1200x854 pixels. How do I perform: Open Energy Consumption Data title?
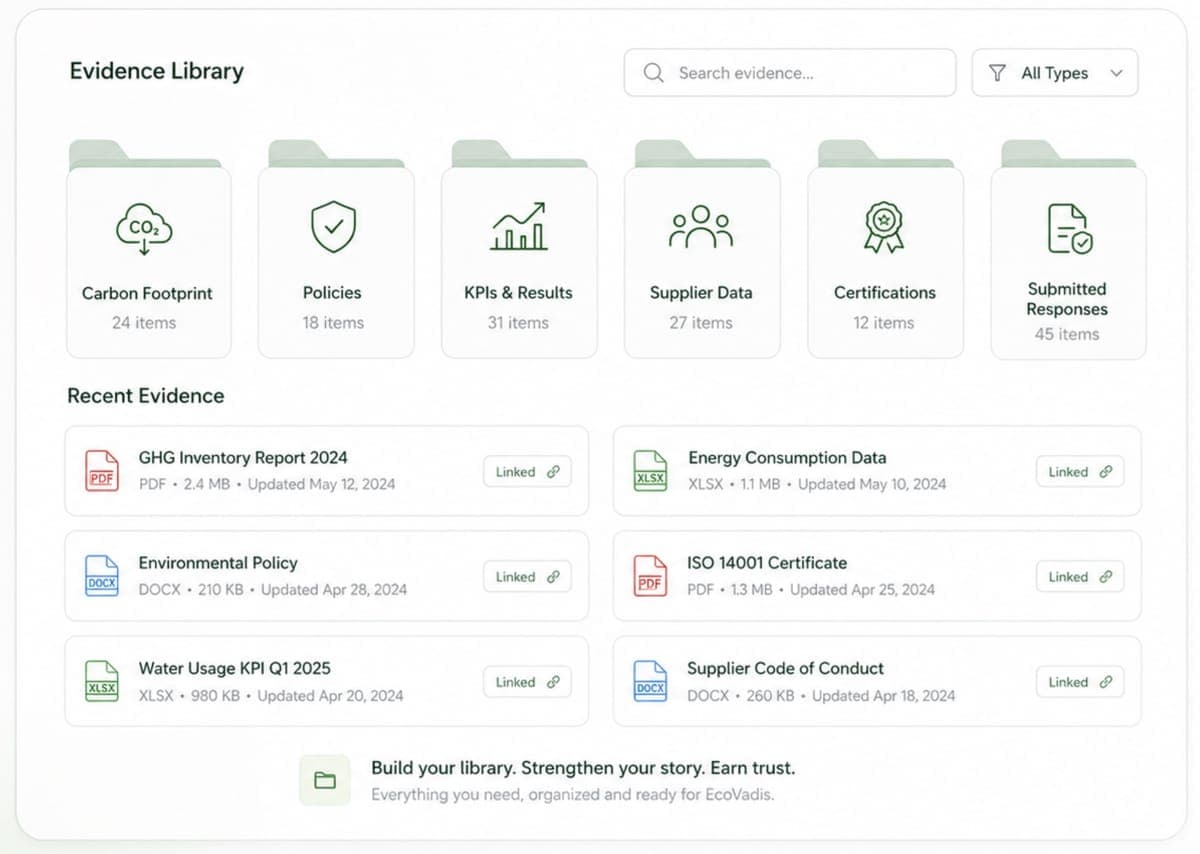(787, 458)
